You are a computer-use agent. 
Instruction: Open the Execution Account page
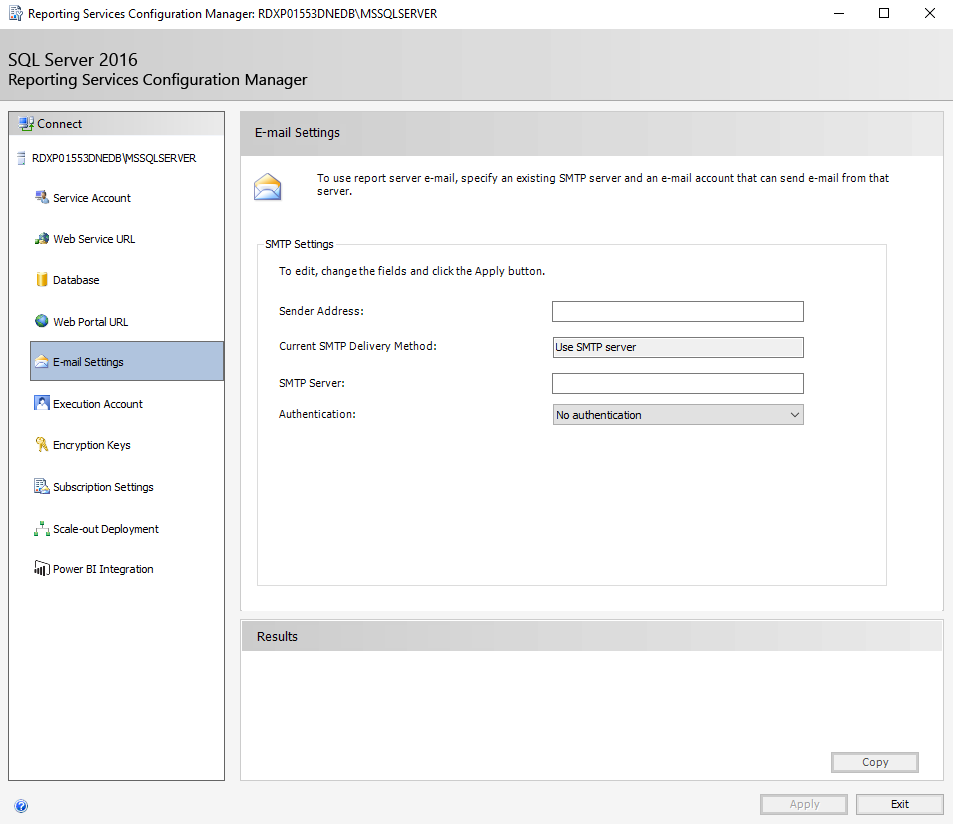point(98,404)
